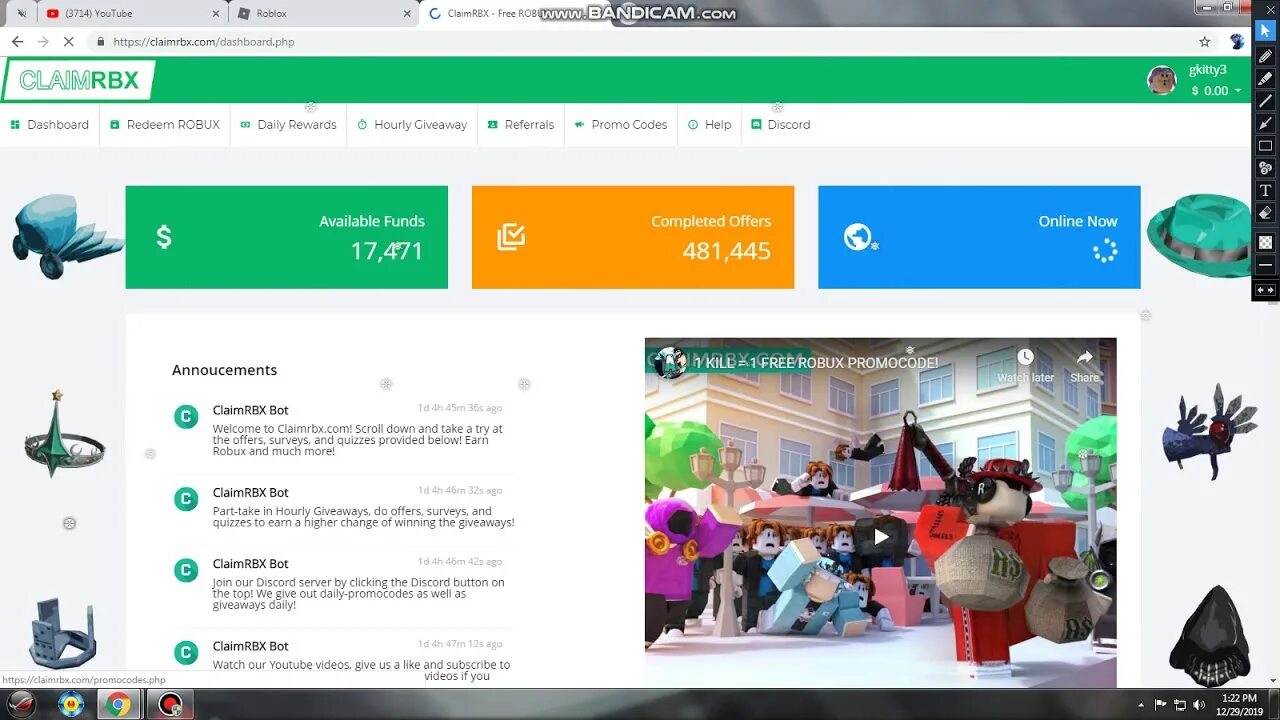Screen dimensions: 1280x720
Task: Select the Bandicam numbering stamp tool
Action: click(x=1265, y=168)
